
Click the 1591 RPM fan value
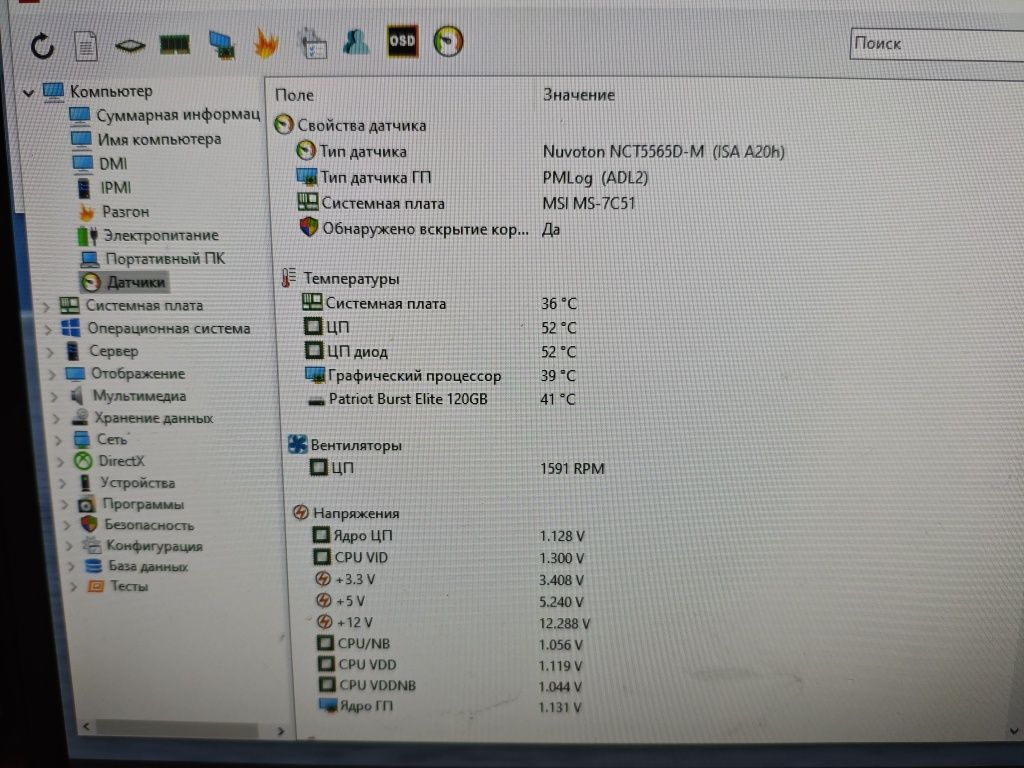tap(572, 468)
